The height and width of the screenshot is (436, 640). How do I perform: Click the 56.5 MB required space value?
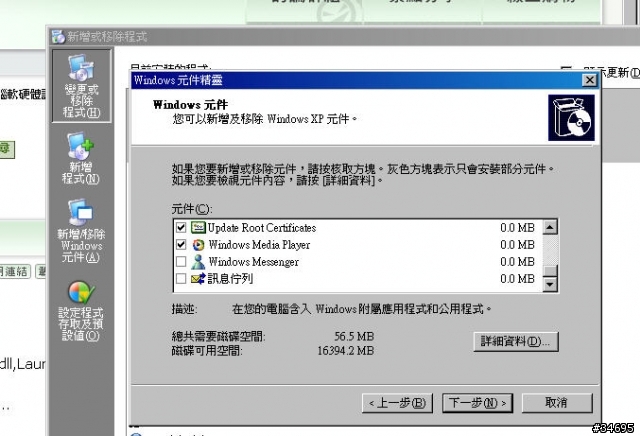pos(354,337)
